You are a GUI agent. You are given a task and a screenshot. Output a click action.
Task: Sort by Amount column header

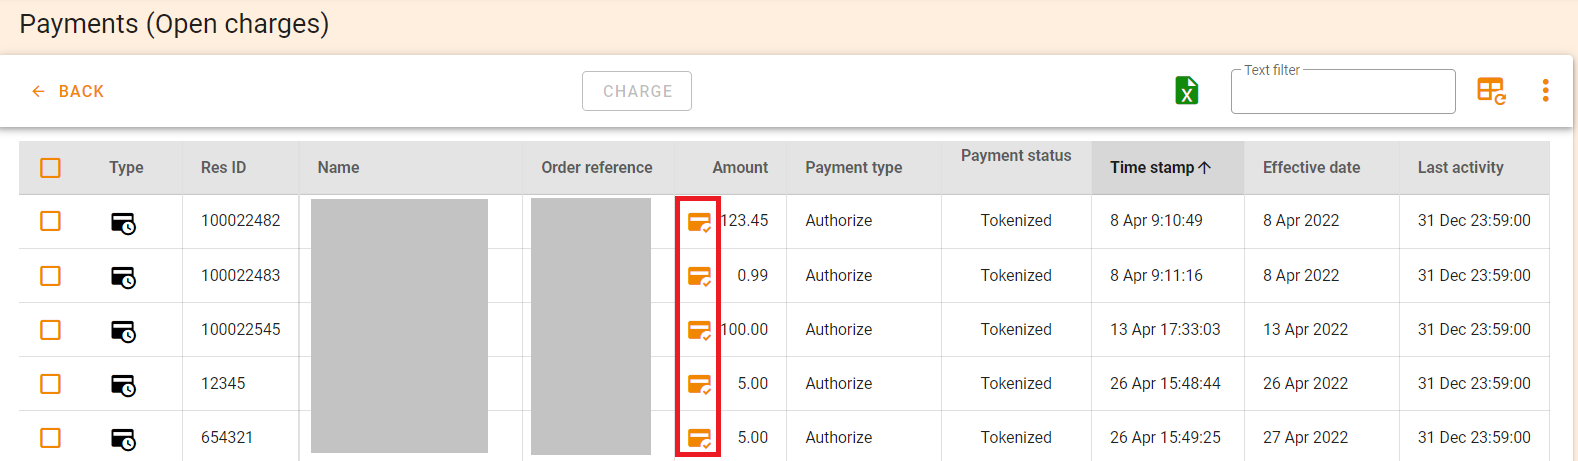740,168
